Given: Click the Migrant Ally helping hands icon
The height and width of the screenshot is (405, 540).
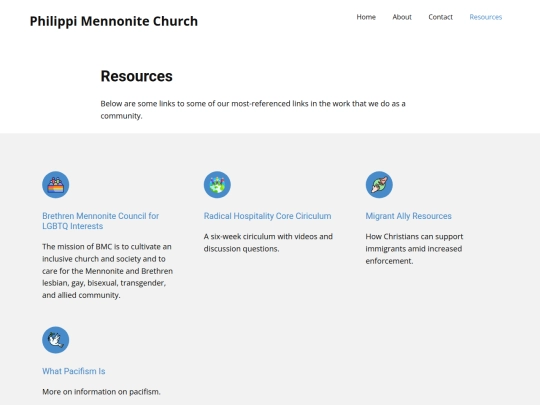Looking at the screenshot, I should click(x=379, y=185).
